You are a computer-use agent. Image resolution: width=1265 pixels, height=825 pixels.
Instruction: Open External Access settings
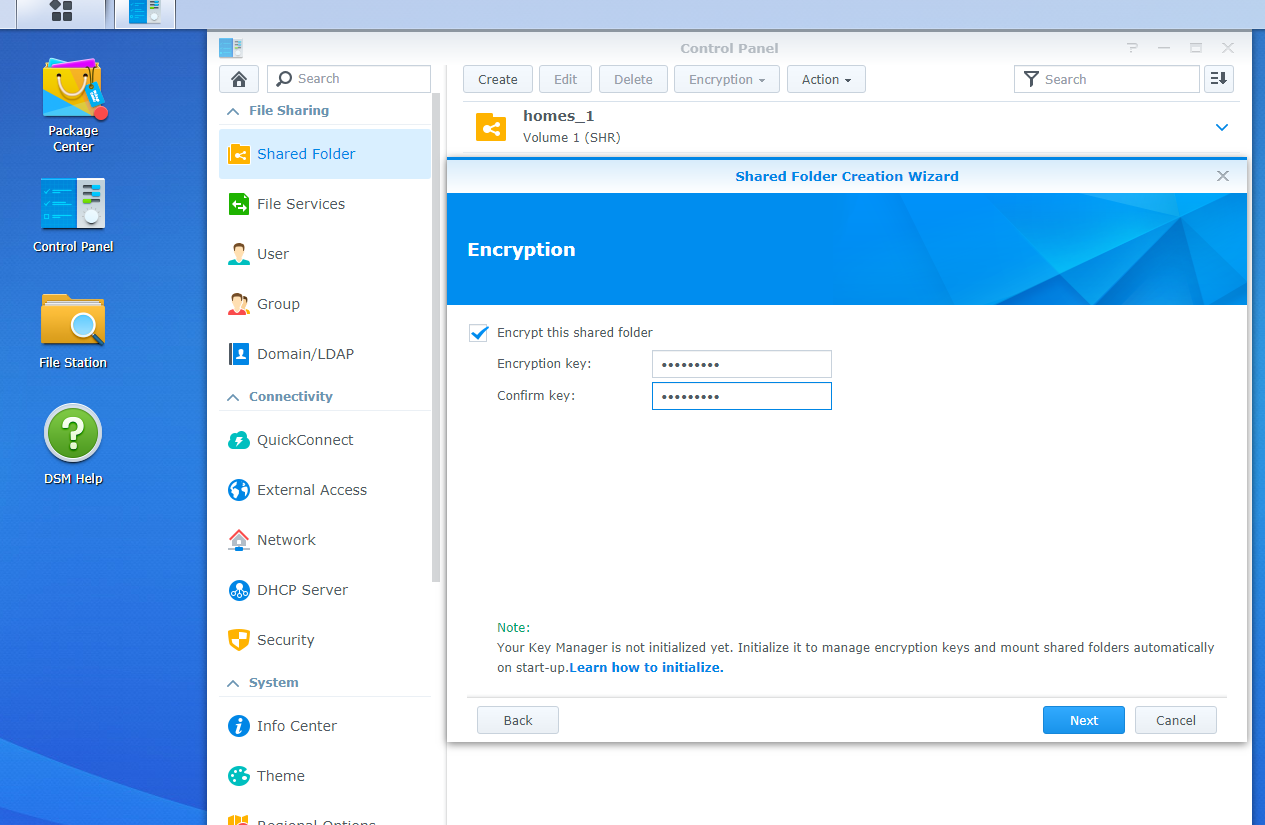point(325,490)
